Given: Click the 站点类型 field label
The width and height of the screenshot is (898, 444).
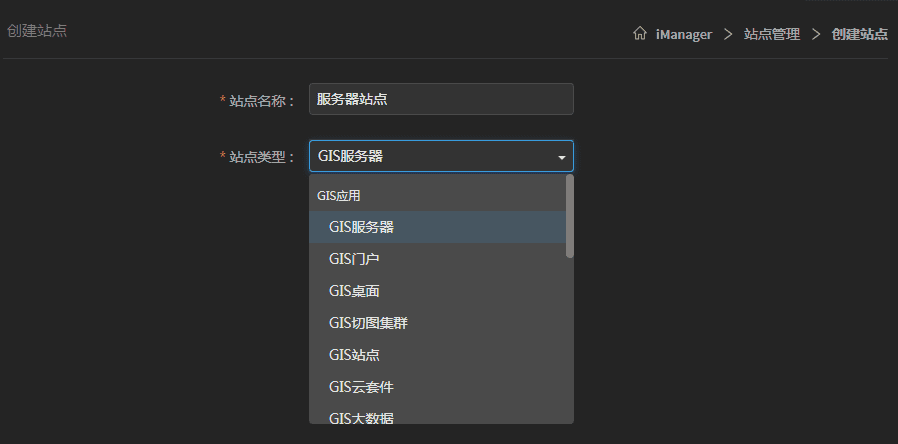Looking at the screenshot, I should 262,157.
